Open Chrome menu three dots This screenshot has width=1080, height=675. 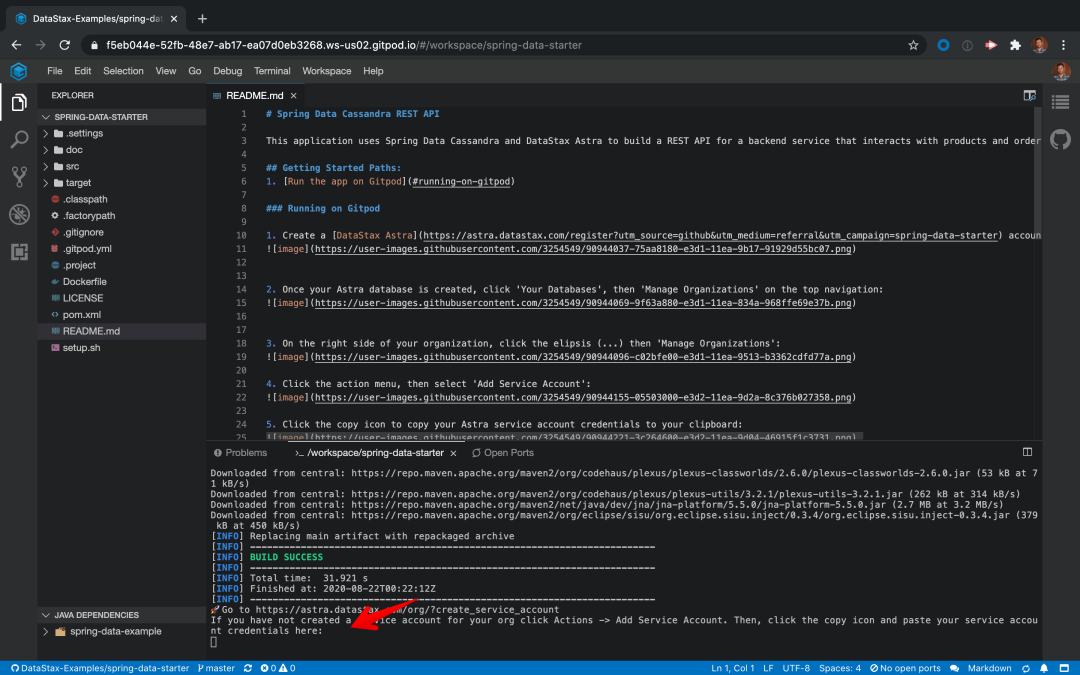[x=1063, y=45]
